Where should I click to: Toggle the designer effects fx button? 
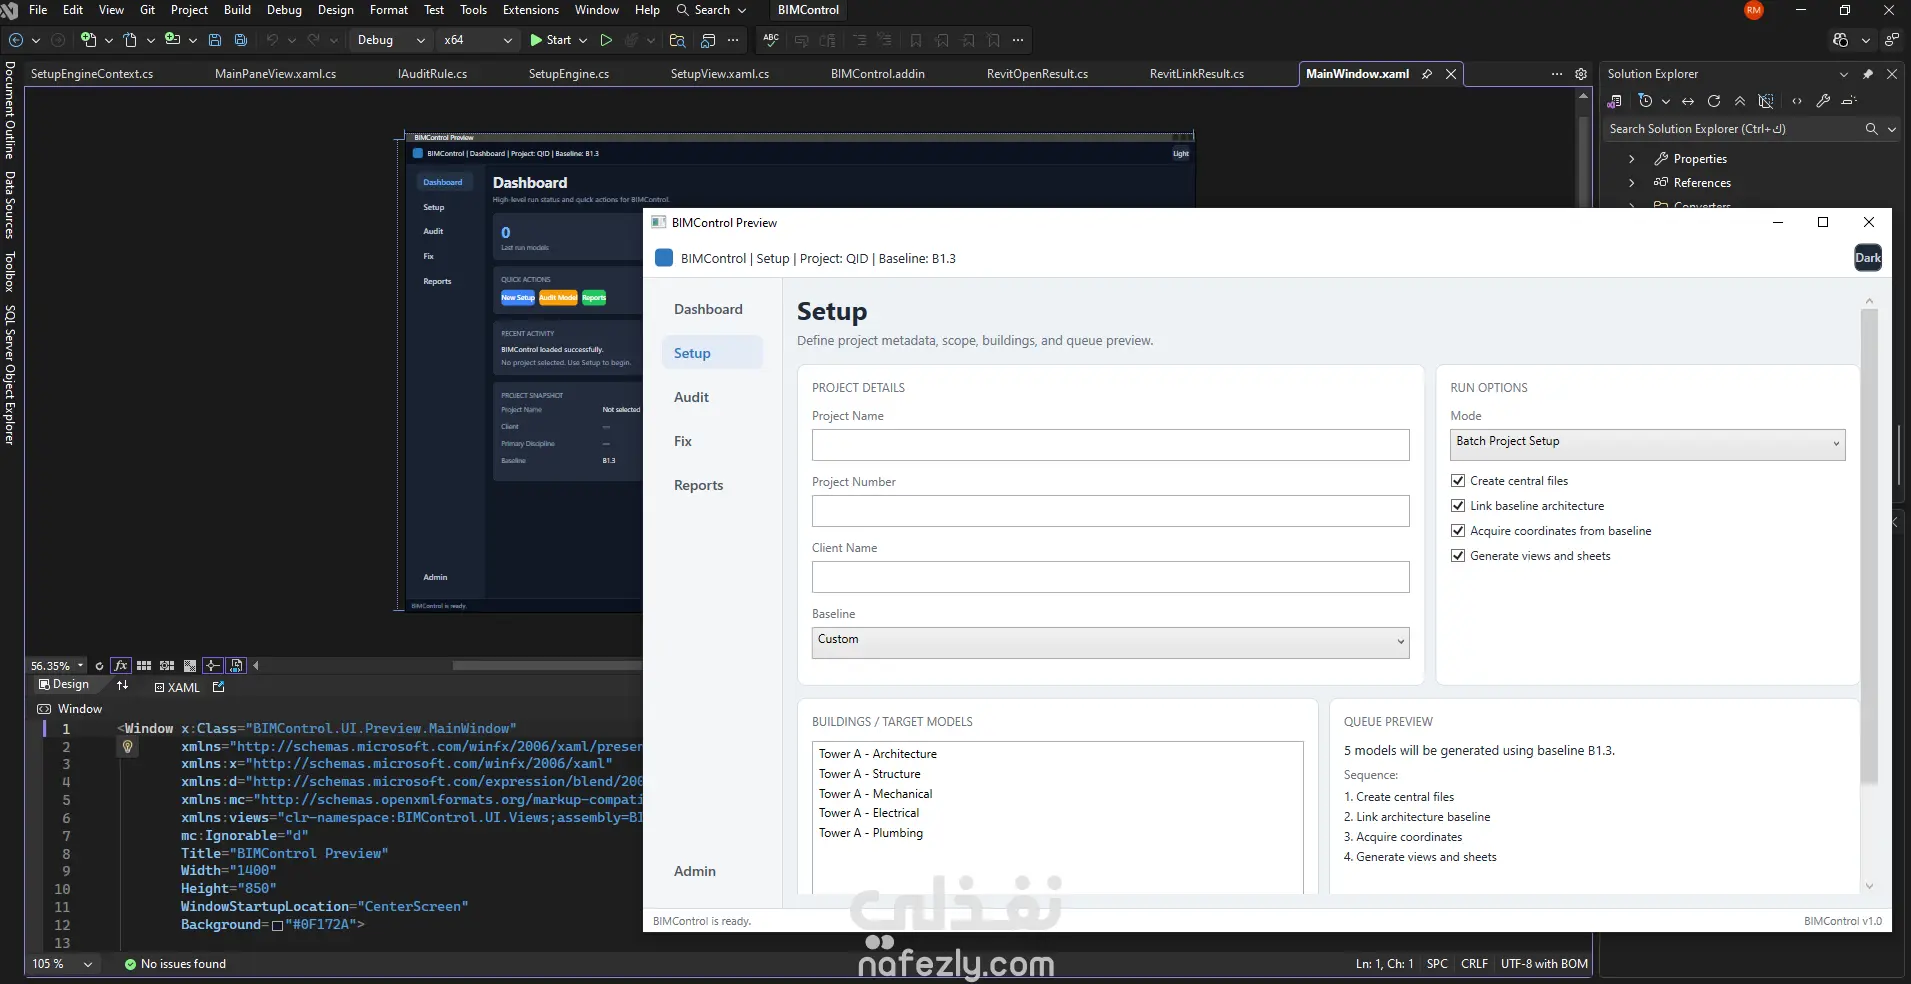121,666
